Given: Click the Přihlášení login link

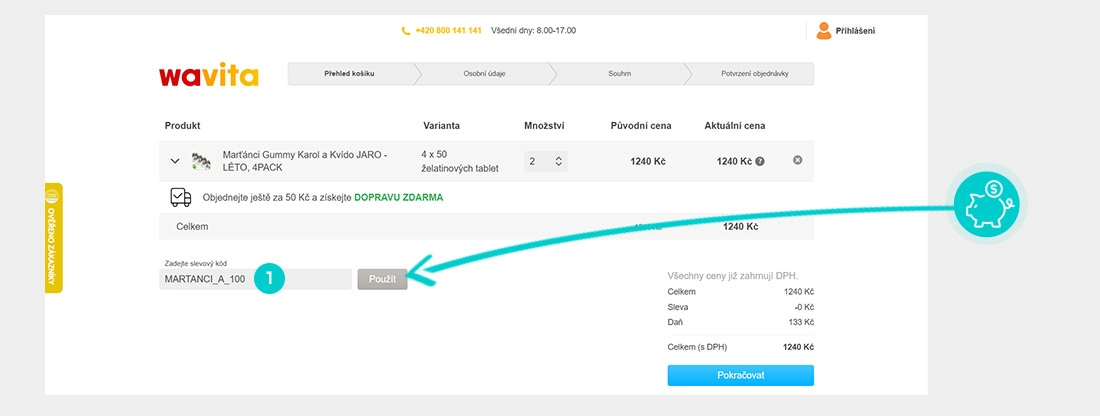Looking at the screenshot, I should [855, 31].
